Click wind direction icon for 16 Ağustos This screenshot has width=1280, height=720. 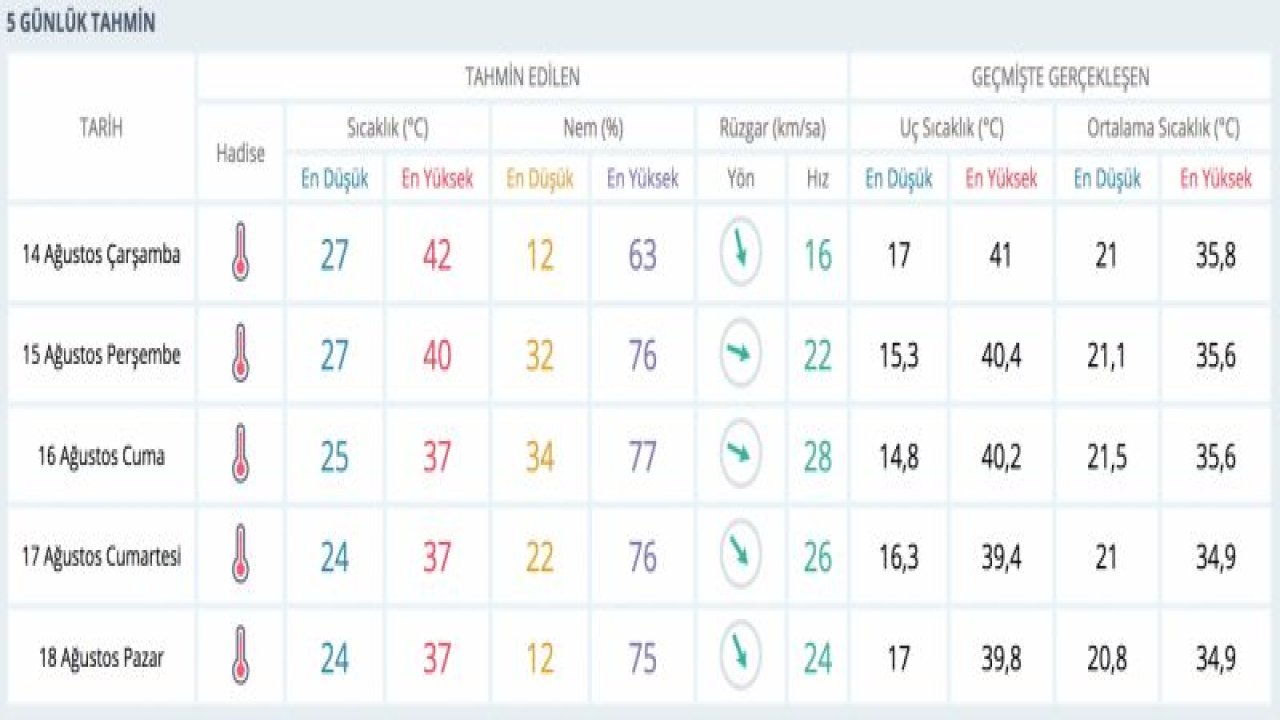[740, 454]
